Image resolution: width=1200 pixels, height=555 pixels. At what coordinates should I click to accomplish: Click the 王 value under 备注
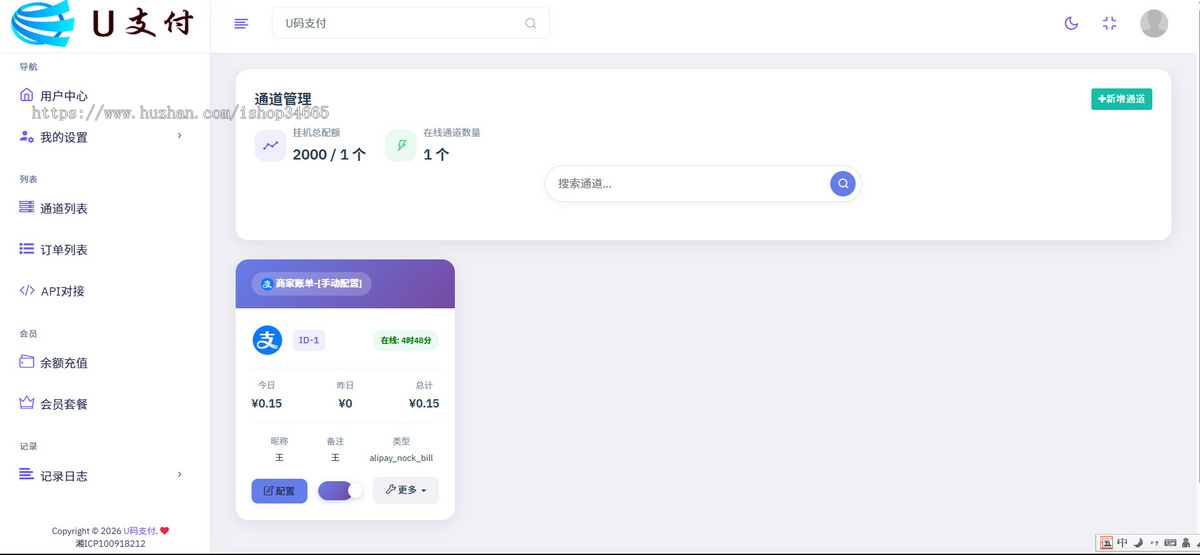pyautogui.click(x=335, y=457)
